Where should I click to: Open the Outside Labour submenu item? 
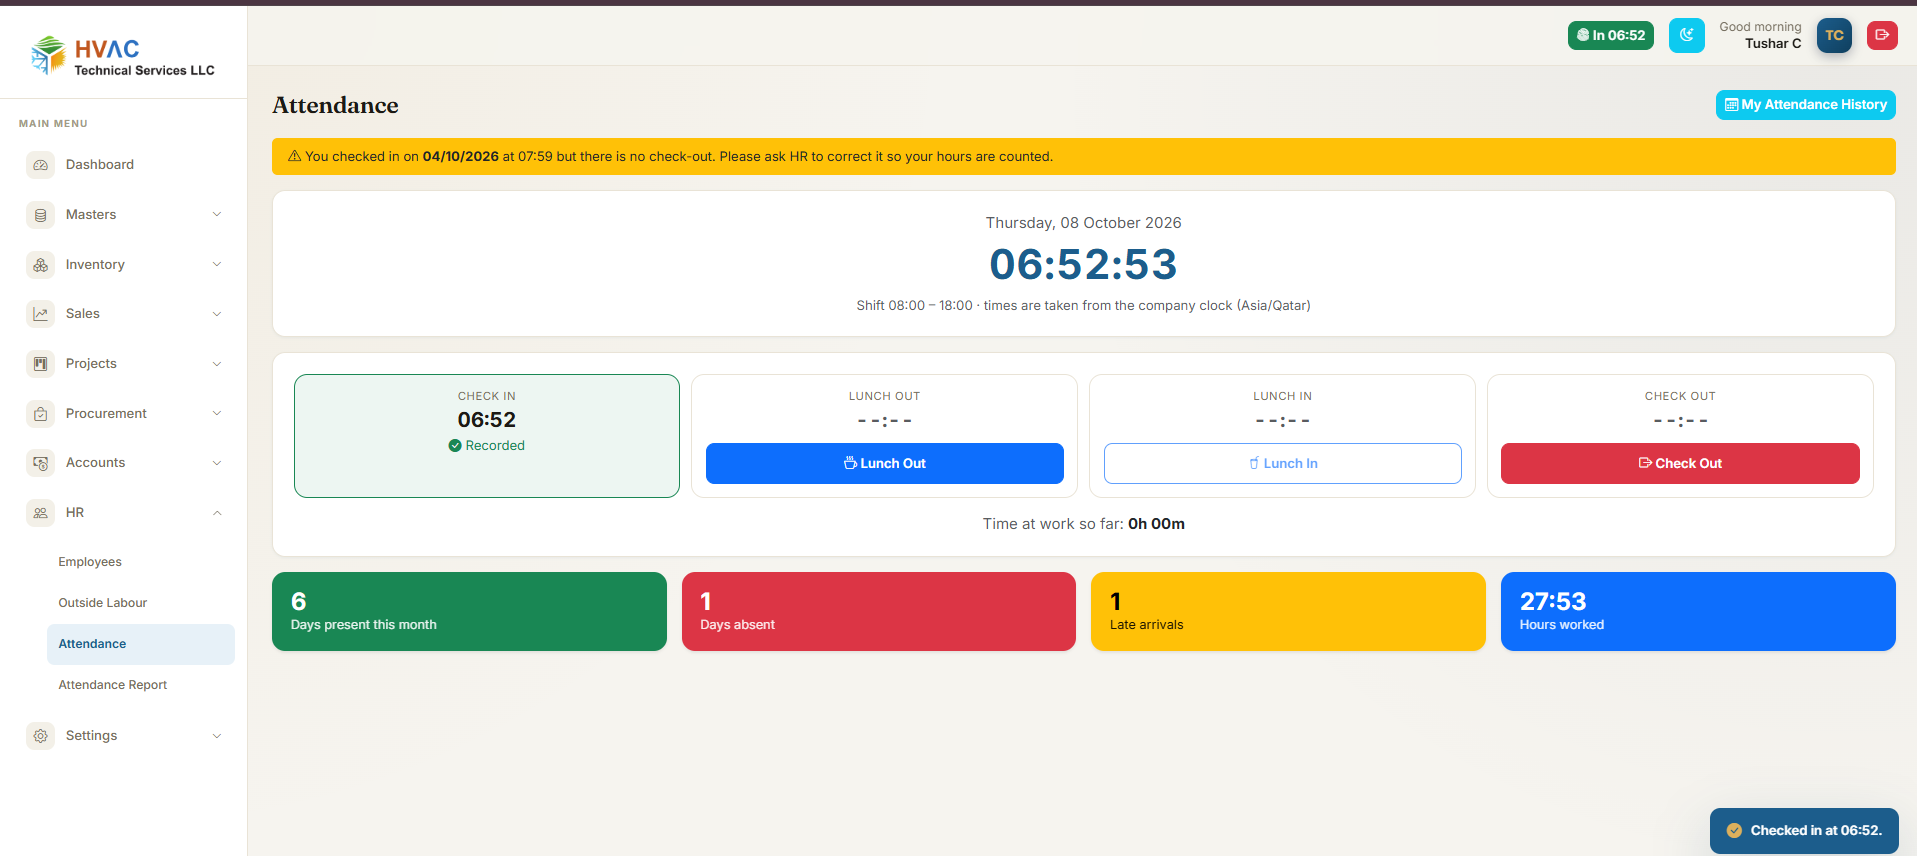141,603
